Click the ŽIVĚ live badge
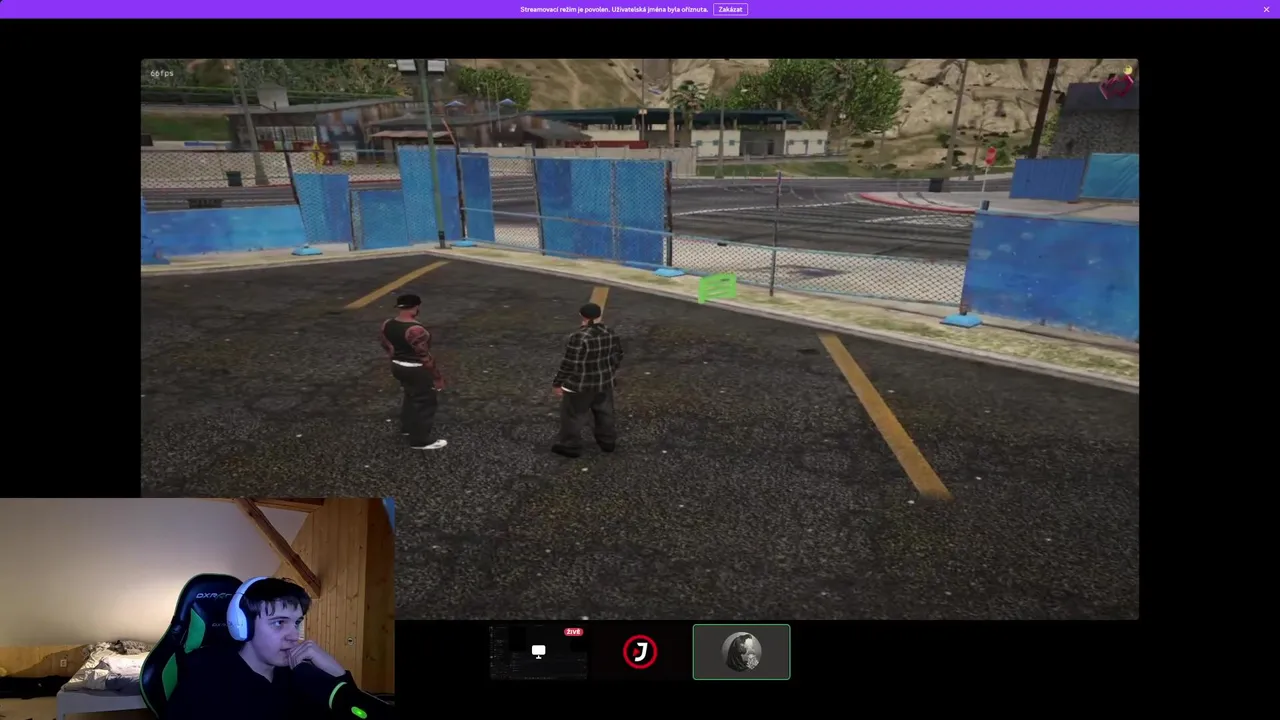 tap(573, 632)
